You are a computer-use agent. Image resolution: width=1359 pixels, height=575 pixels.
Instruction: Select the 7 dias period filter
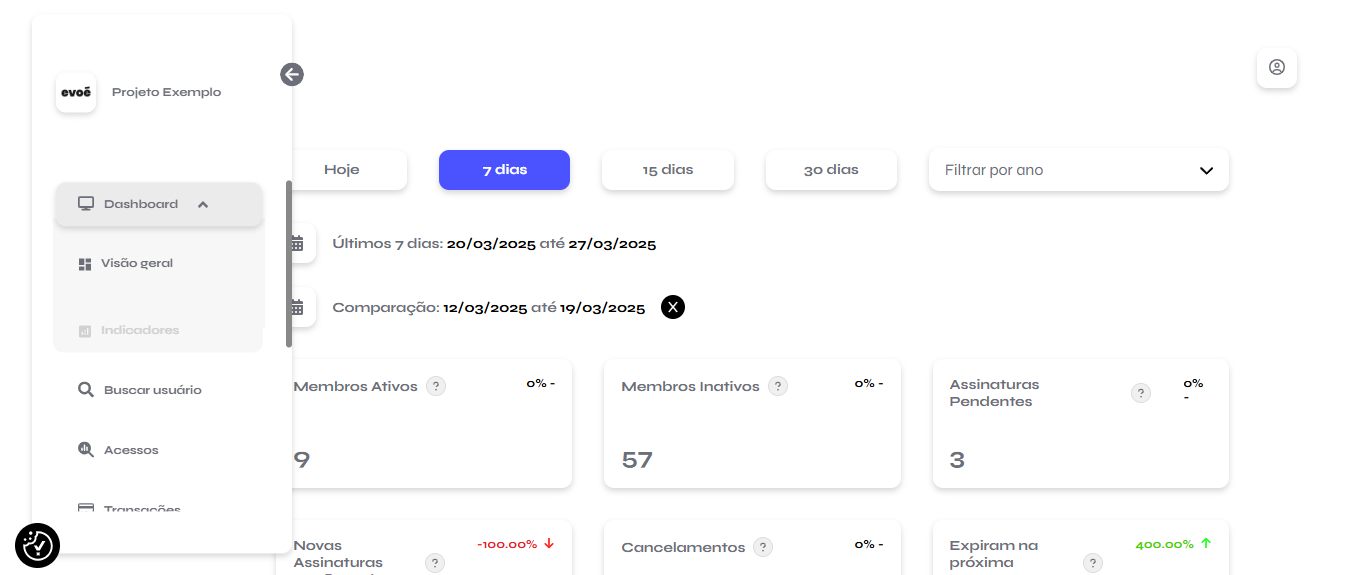coord(504,170)
